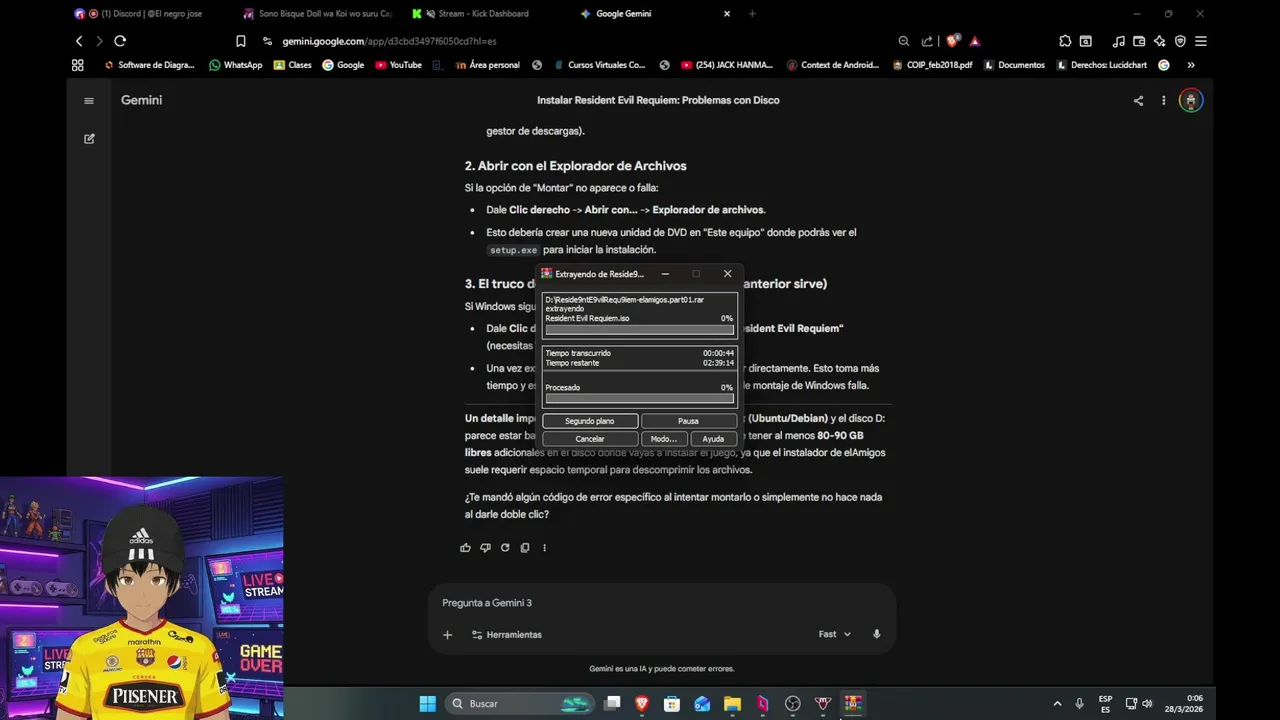Open a new browser tab
This screenshot has width=1280, height=720.
point(752,14)
